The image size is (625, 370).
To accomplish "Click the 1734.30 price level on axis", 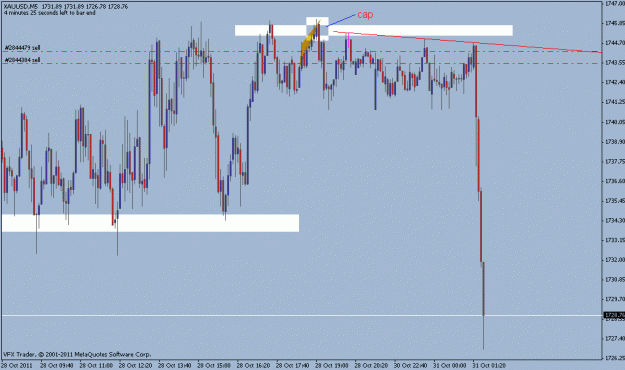I will pyautogui.click(x=614, y=220).
